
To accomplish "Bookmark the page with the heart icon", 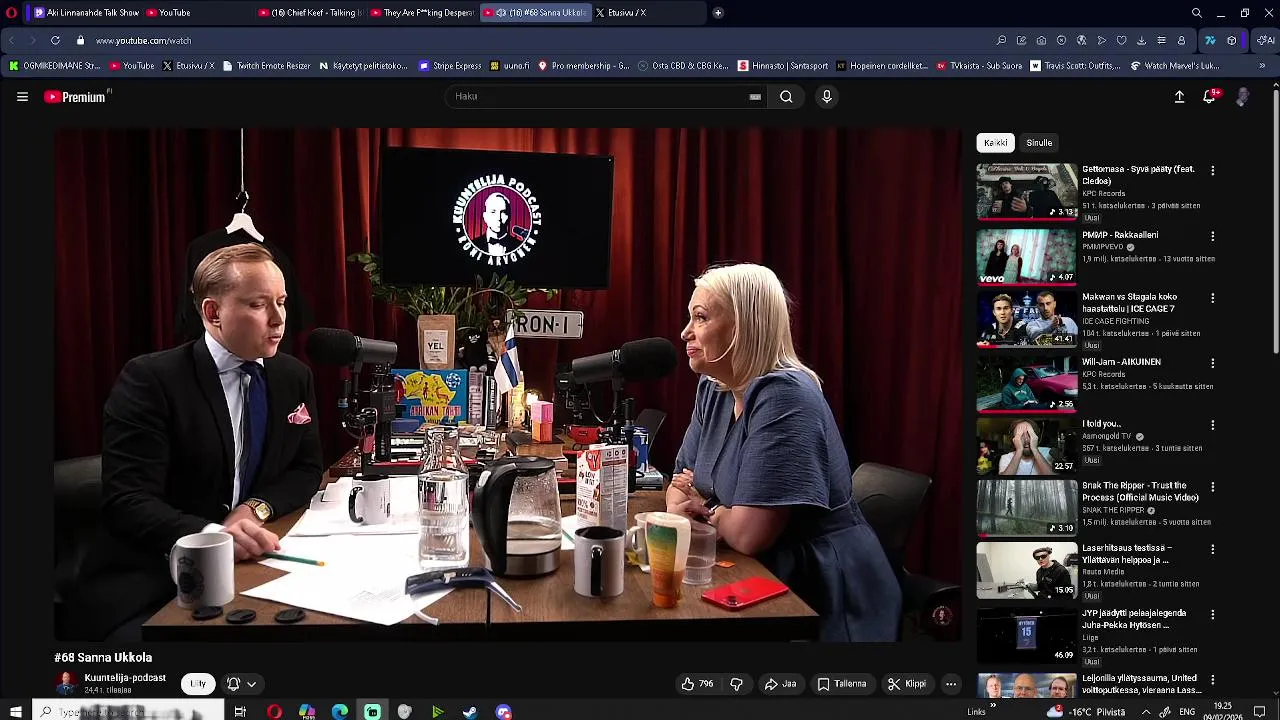I will click(x=1121, y=41).
